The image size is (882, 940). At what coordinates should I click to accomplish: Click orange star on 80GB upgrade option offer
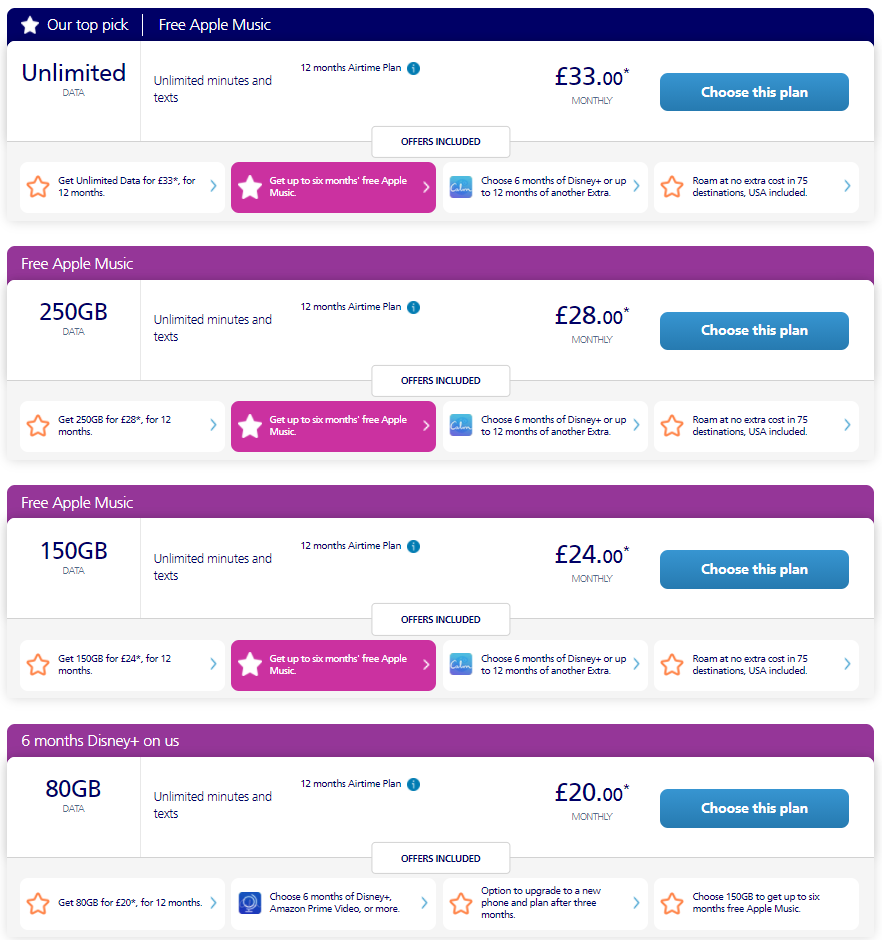[x=461, y=903]
